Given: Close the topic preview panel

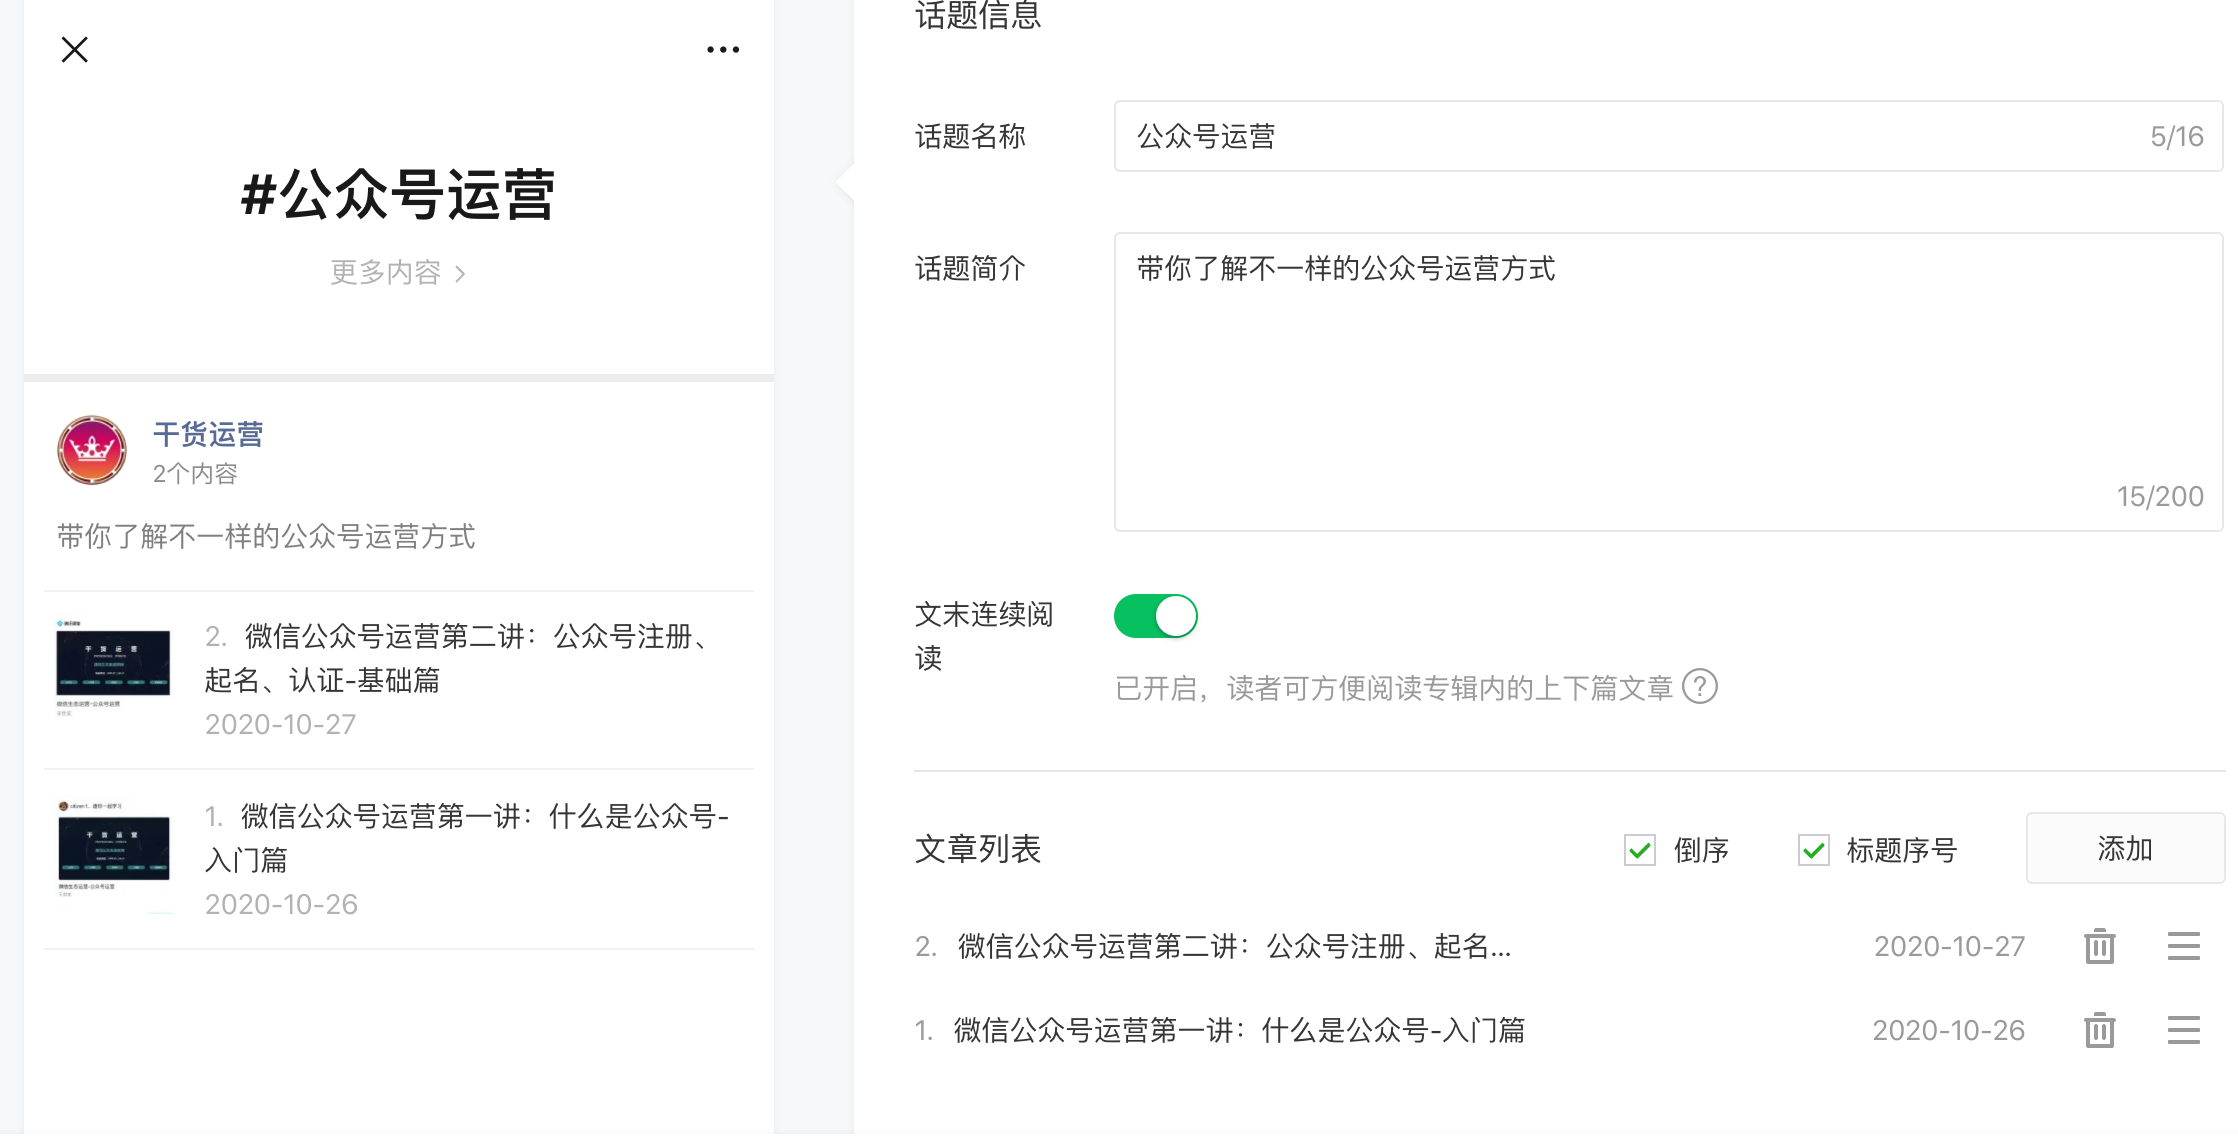Looking at the screenshot, I should [75, 50].
